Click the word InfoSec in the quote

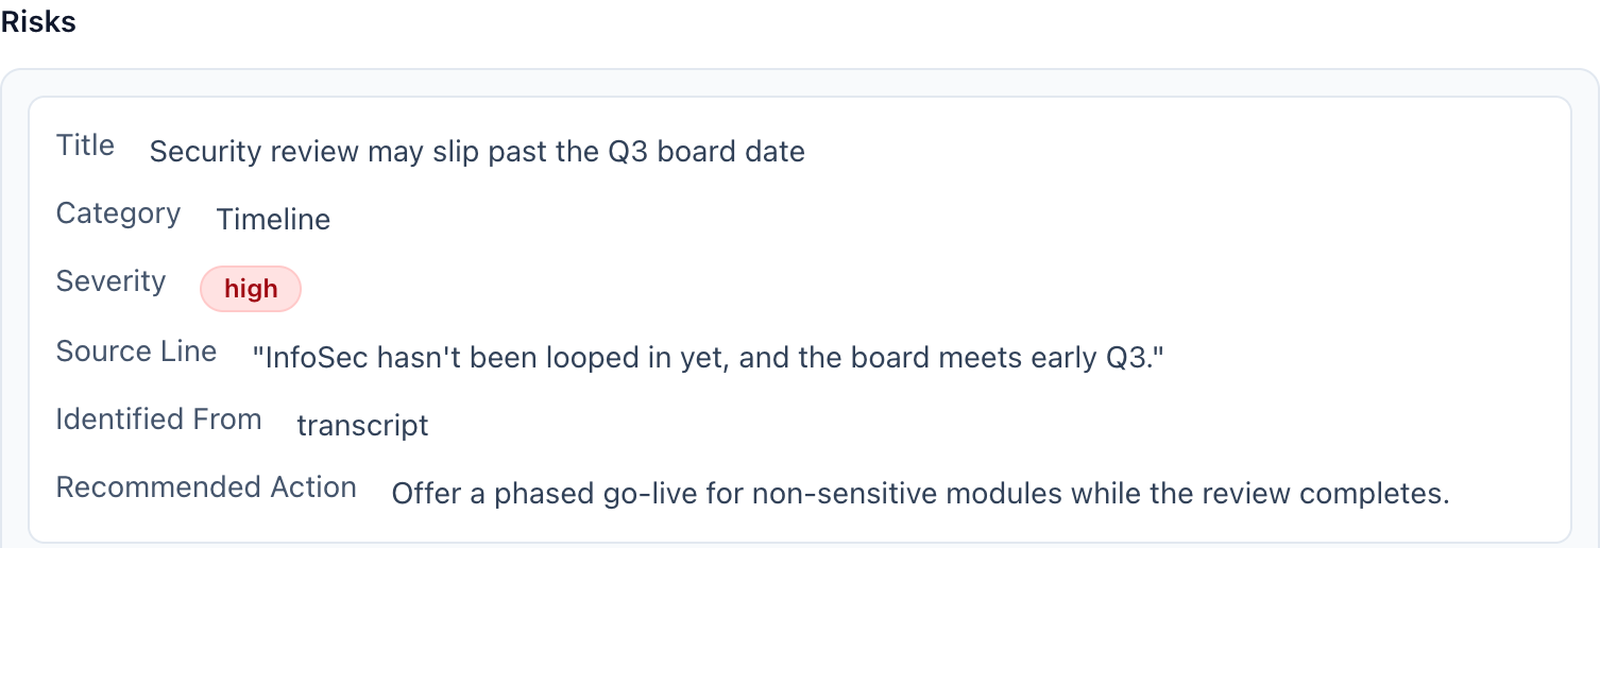[316, 357]
